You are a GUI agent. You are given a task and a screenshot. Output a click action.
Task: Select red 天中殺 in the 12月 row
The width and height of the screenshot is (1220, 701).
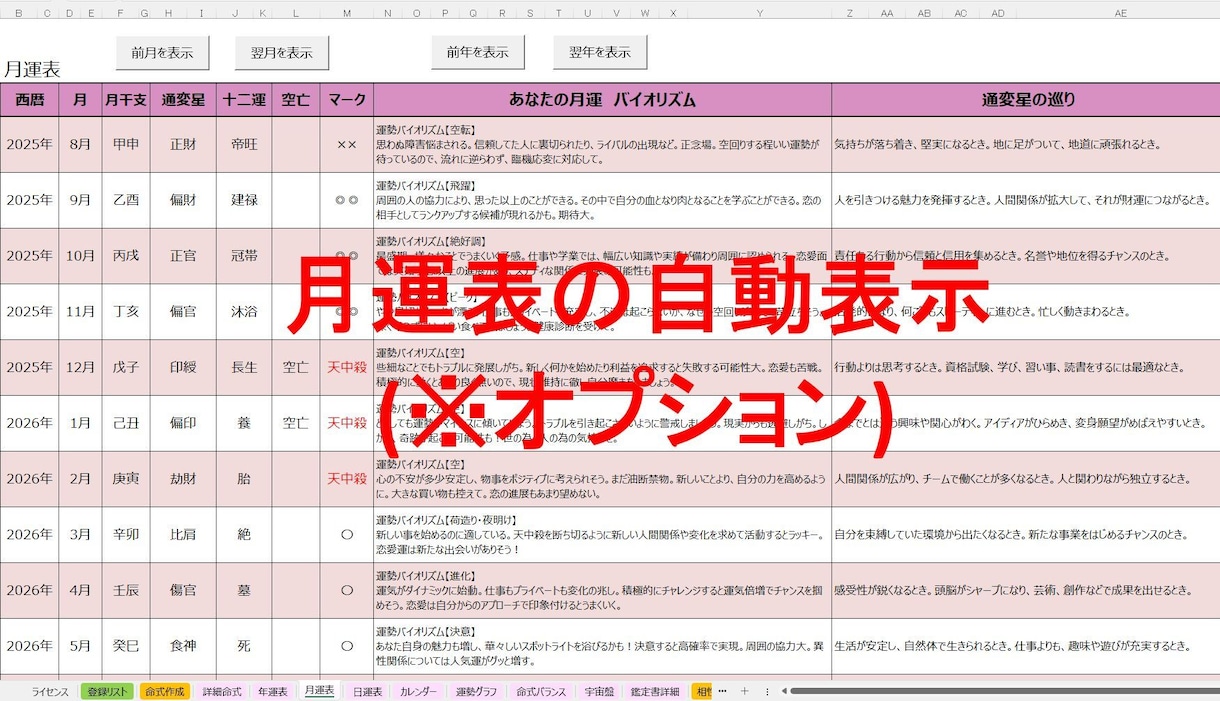click(x=347, y=367)
